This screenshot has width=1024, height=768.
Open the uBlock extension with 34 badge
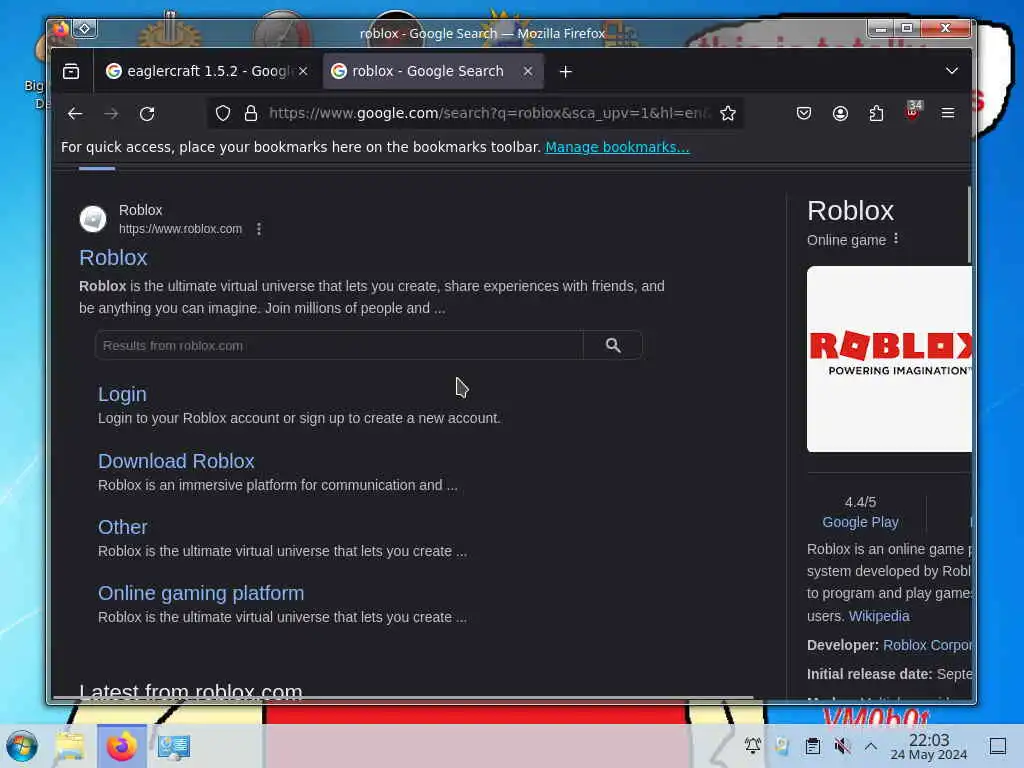pyautogui.click(x=913, y=111)
